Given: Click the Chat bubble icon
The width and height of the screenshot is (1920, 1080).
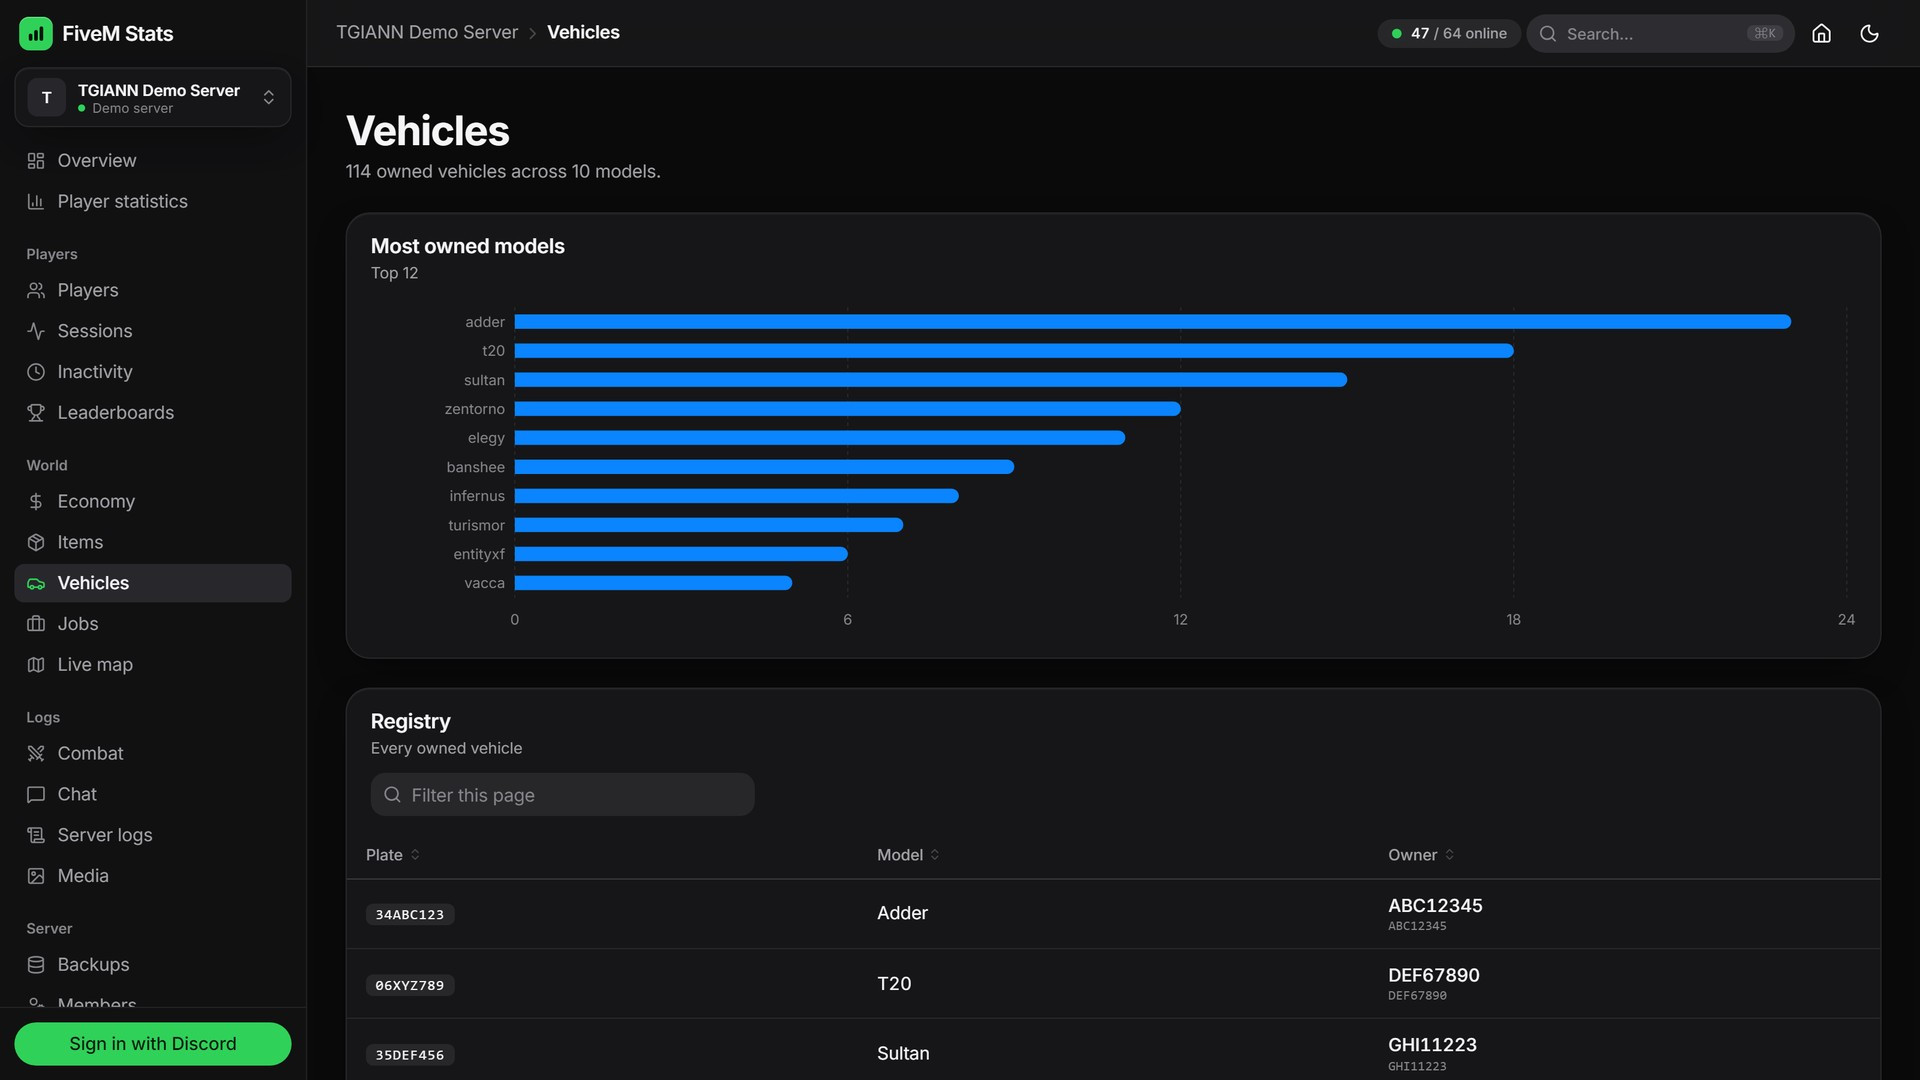Looking at the screenshot, I should pos(36,794).
